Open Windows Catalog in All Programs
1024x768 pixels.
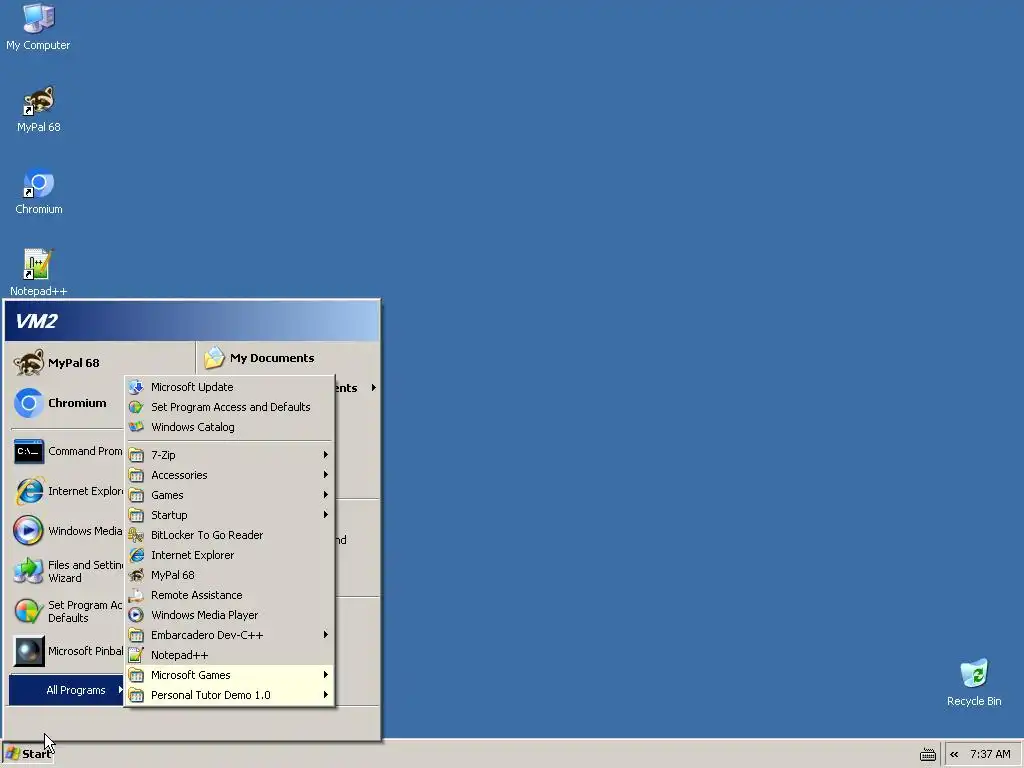point(229,427)
